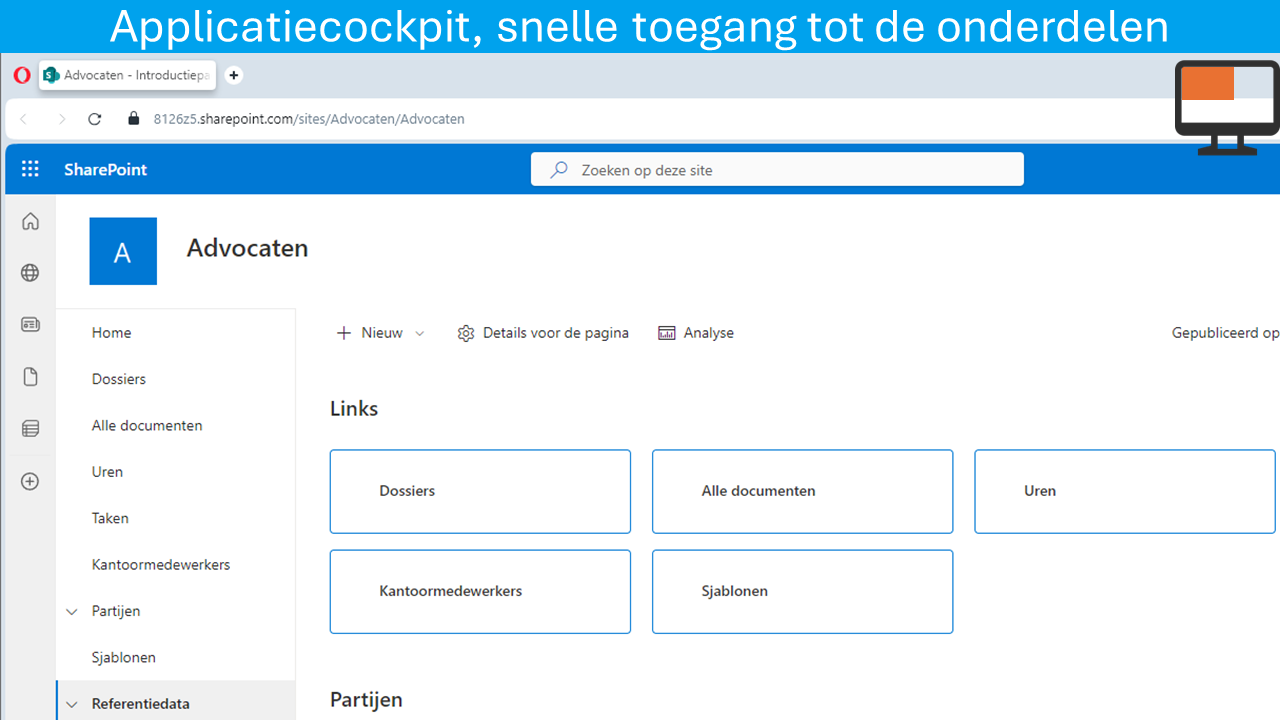
Task: Open the Nieuw dropdown chevron
Action: (419, 334)
